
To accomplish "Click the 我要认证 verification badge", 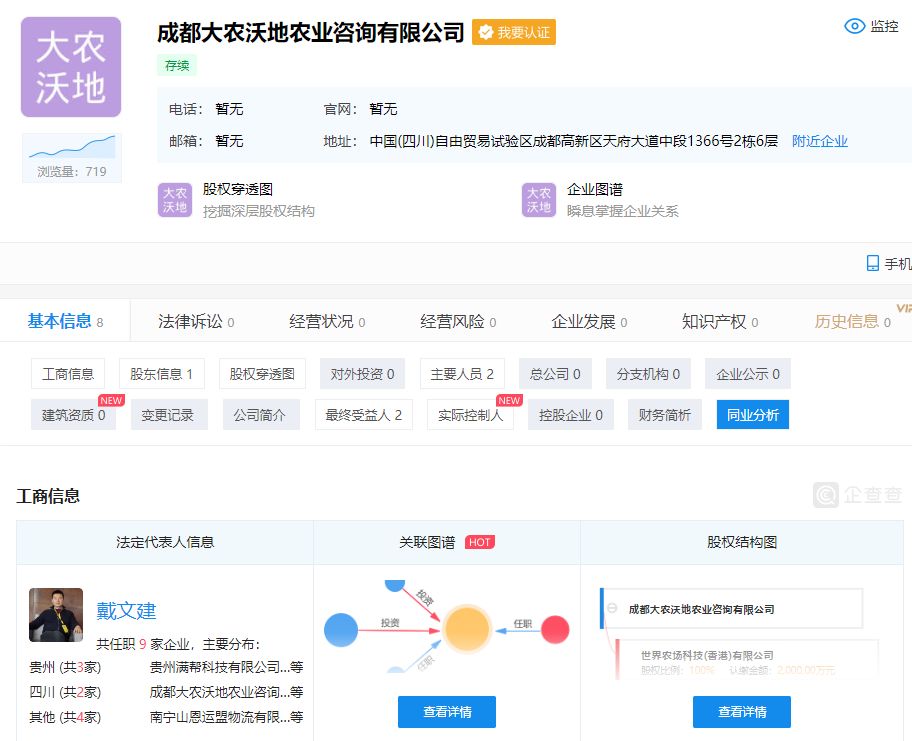I will [514, 32].
